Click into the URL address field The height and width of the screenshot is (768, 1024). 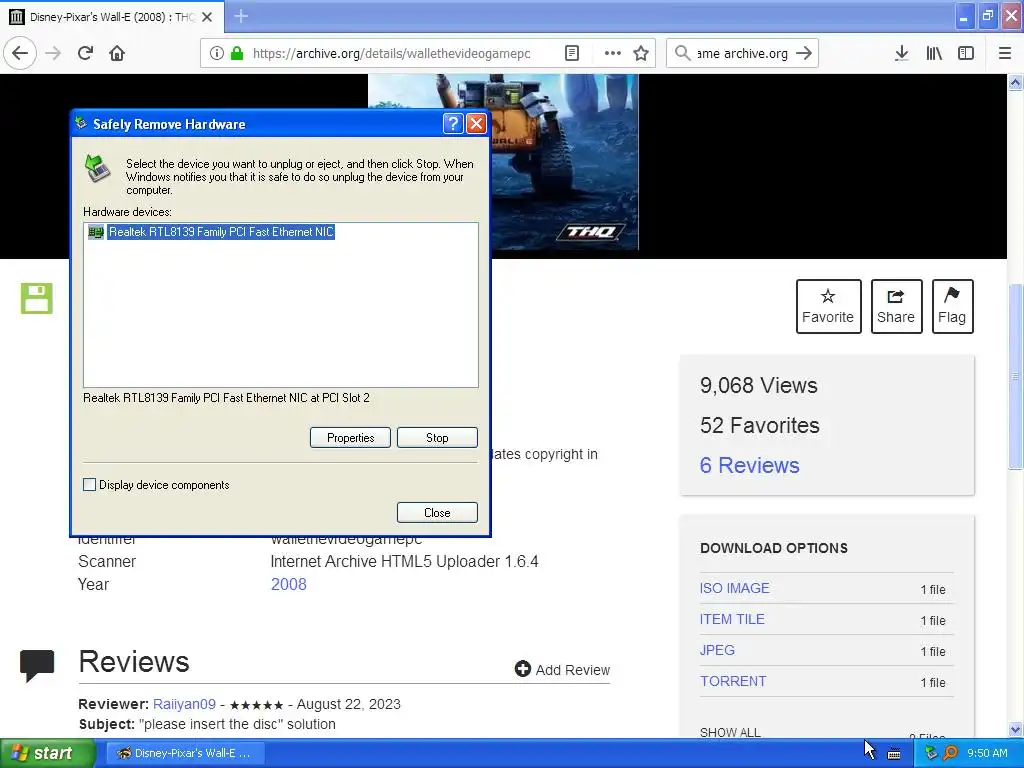(x=392, y=54)
